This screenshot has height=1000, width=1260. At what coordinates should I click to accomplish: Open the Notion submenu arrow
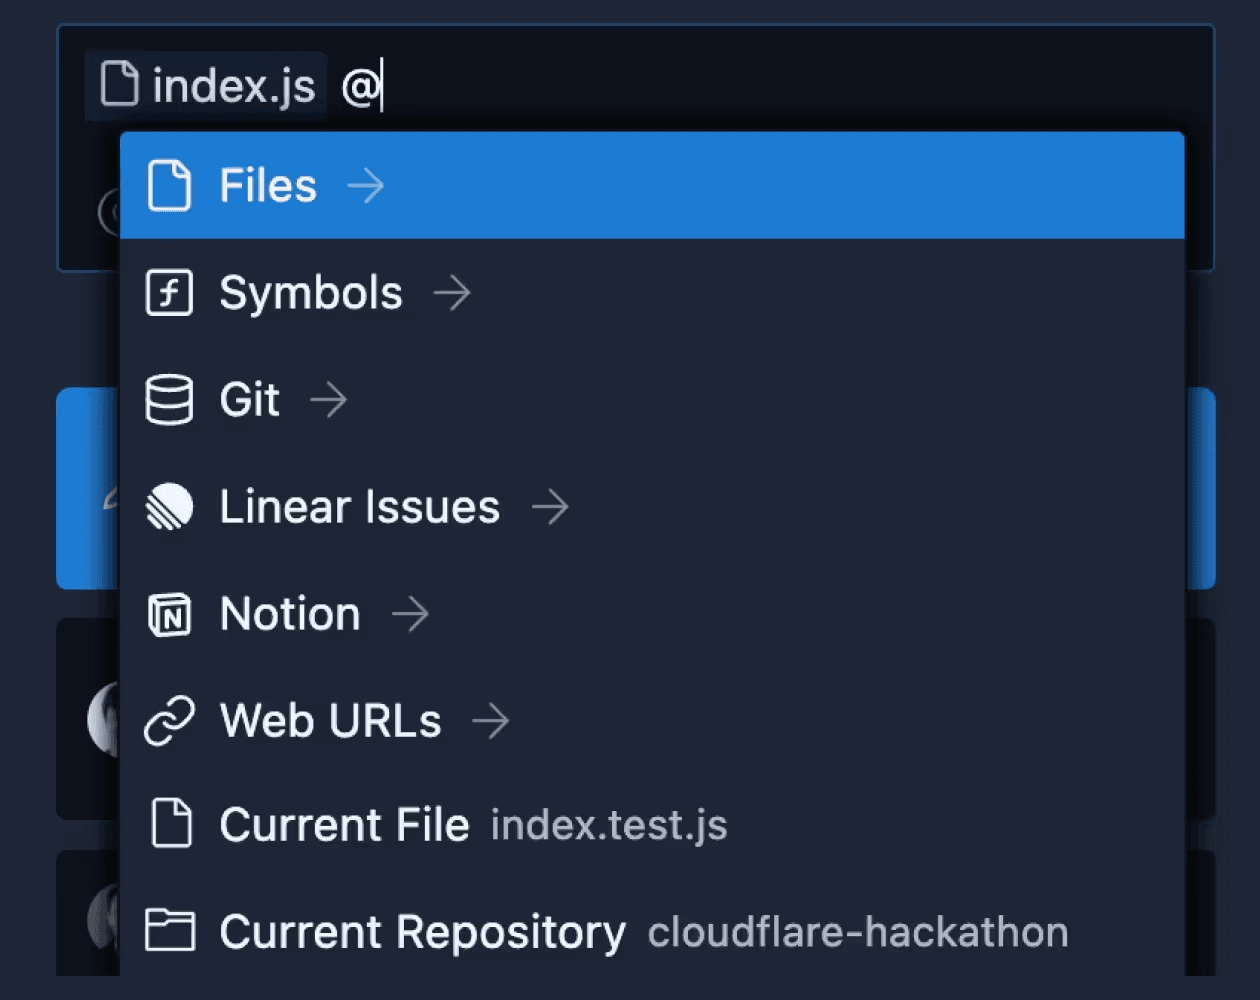pyautogui.click(x=410, y=614)
